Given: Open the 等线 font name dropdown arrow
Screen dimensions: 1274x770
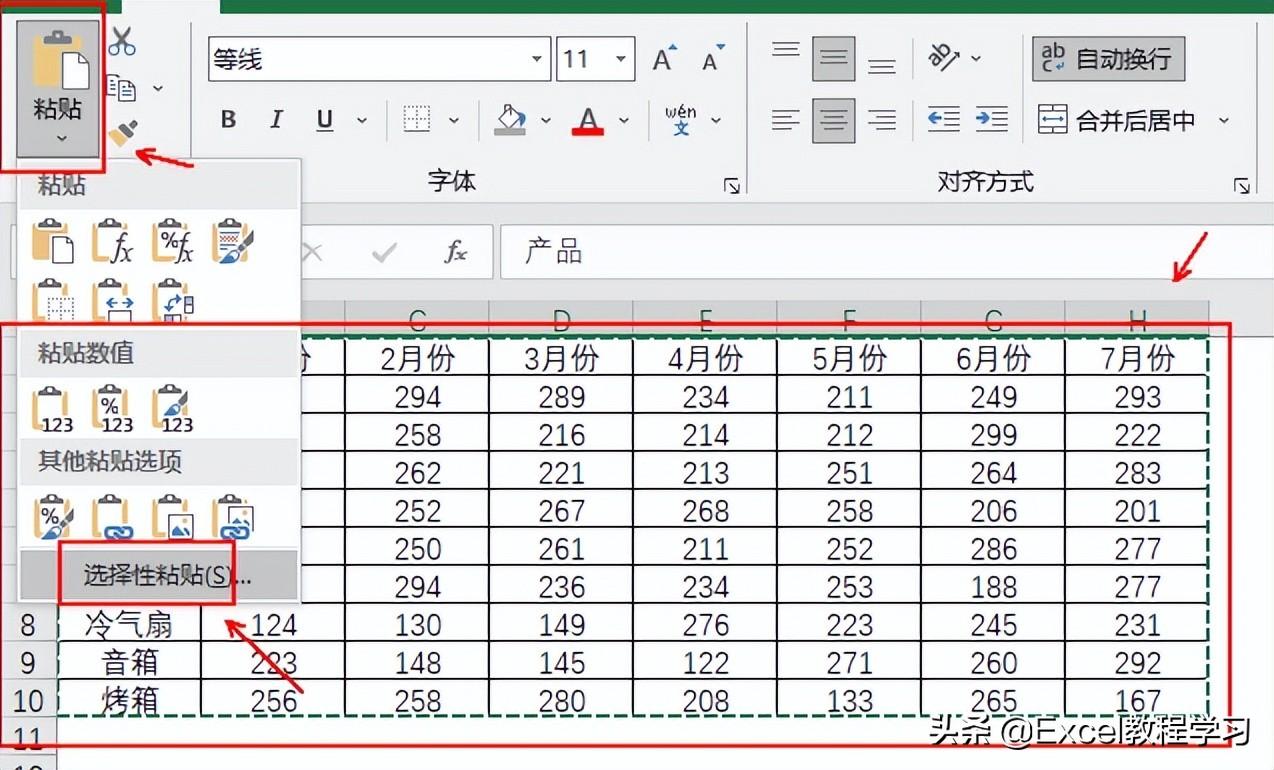Looking at the screenshot, I should click(538, 60).
